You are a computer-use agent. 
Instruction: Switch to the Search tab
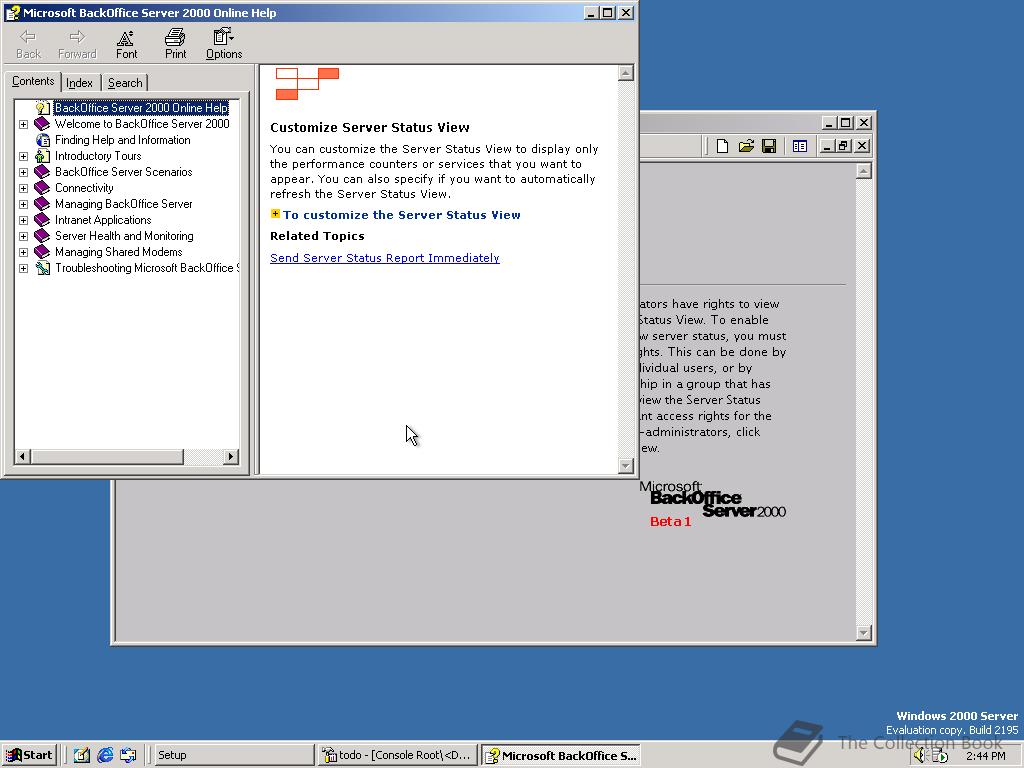tap(125, 83)
